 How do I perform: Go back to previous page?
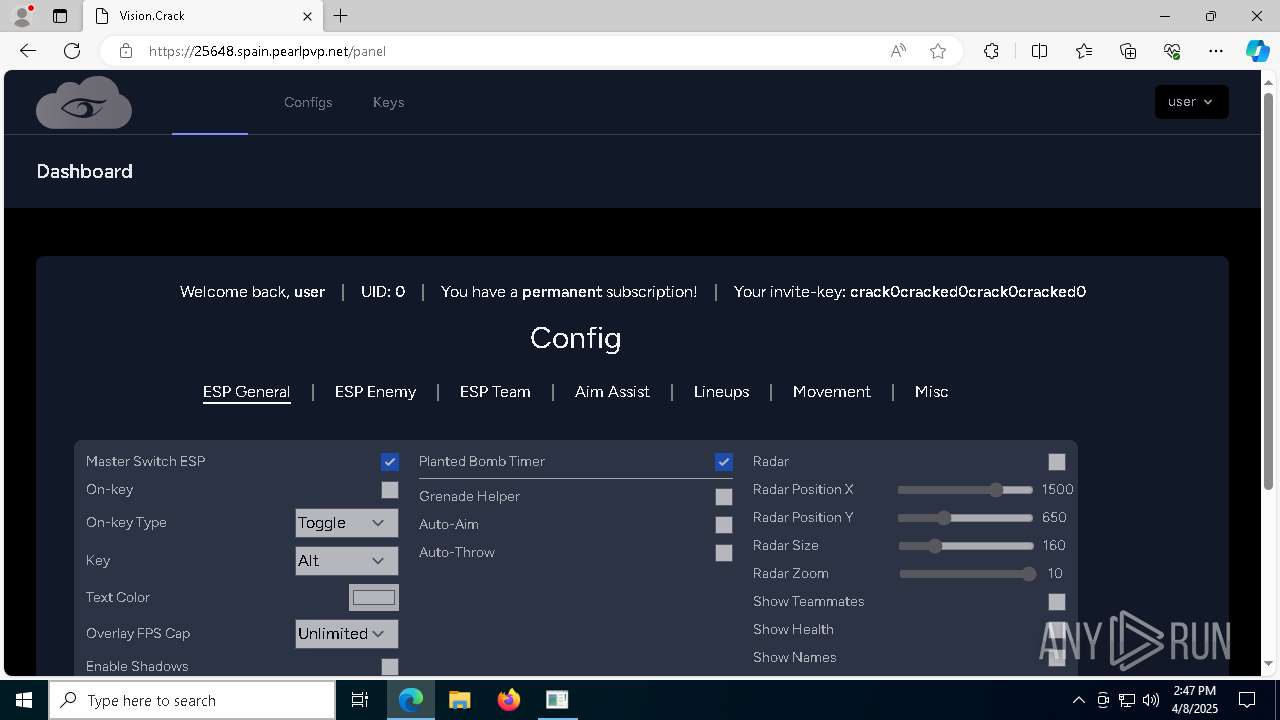tap(28, 51)
